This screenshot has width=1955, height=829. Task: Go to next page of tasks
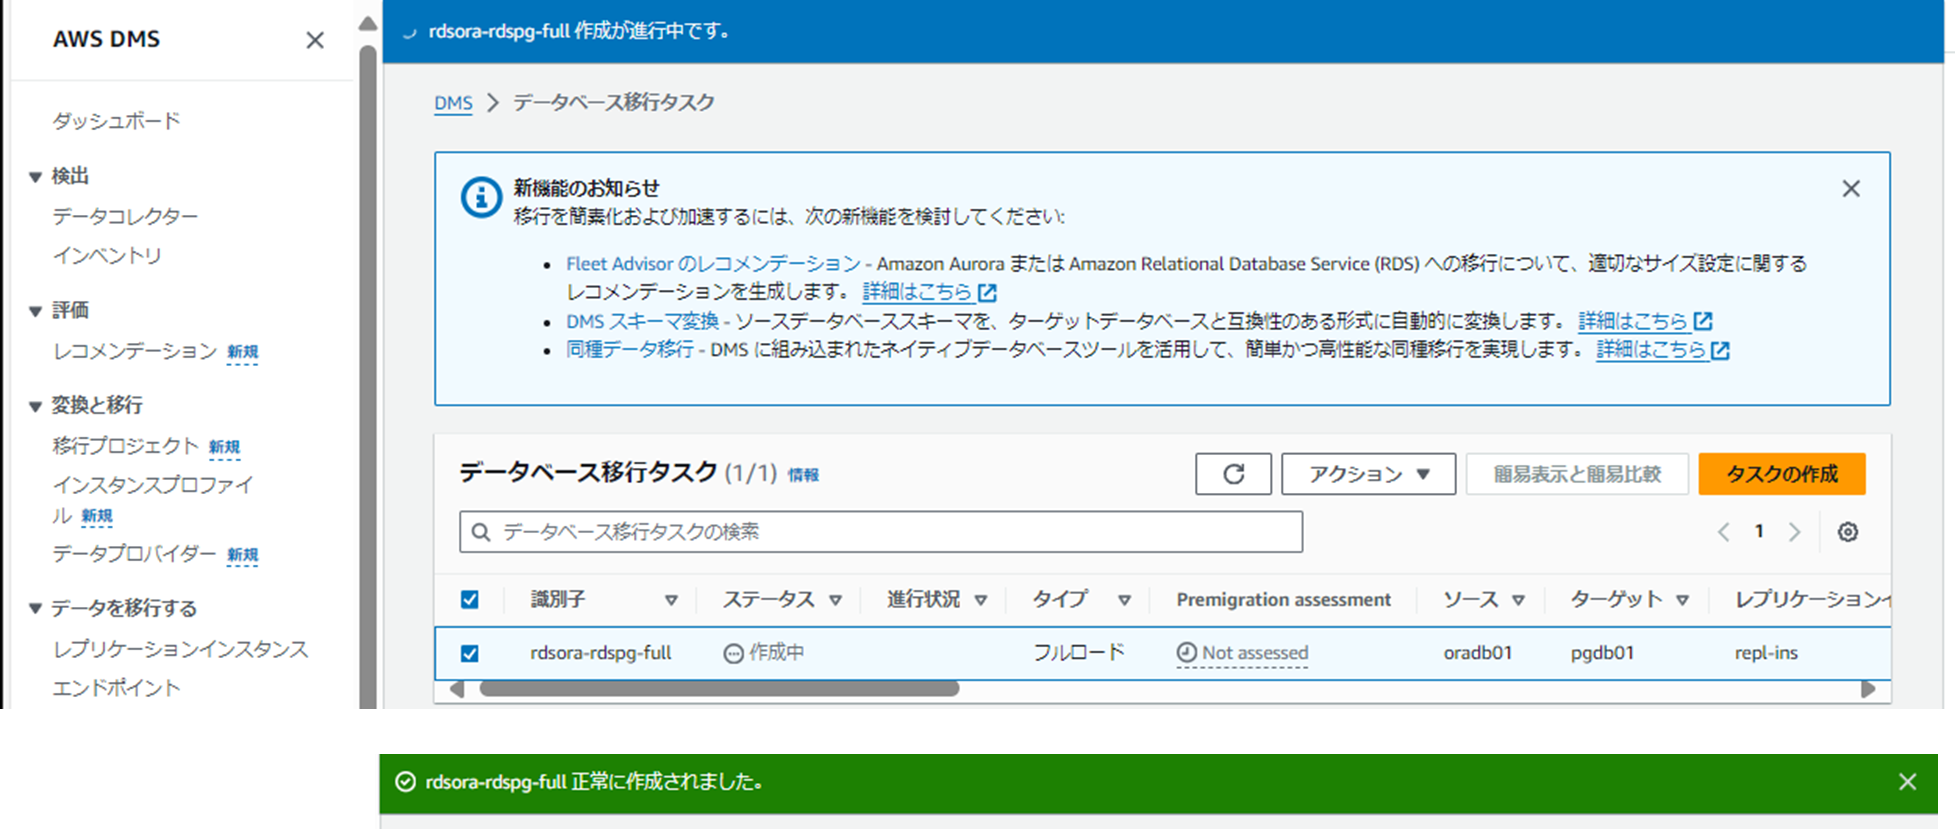(x=1795, y=532)
